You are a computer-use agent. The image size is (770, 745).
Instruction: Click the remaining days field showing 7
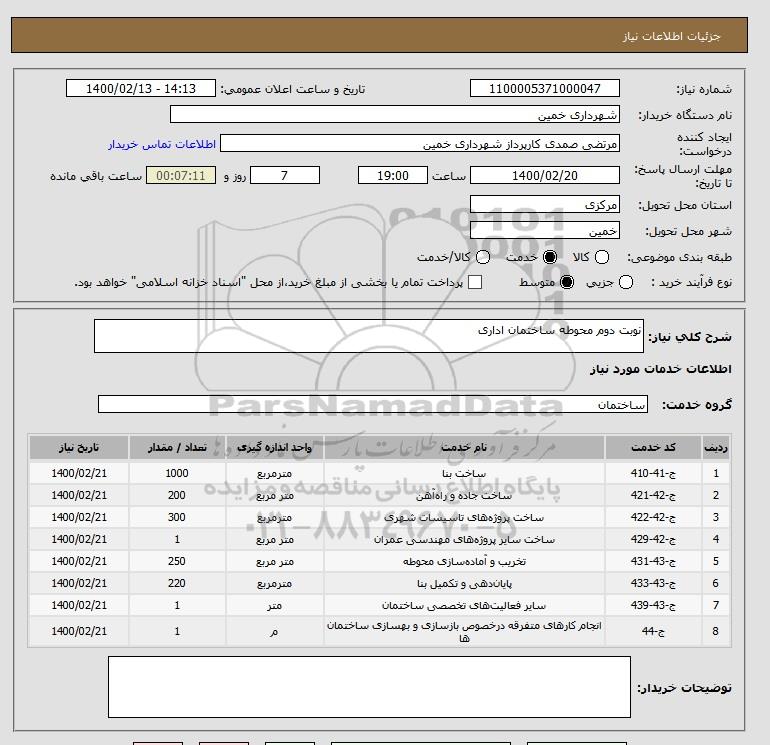point(285,175)
